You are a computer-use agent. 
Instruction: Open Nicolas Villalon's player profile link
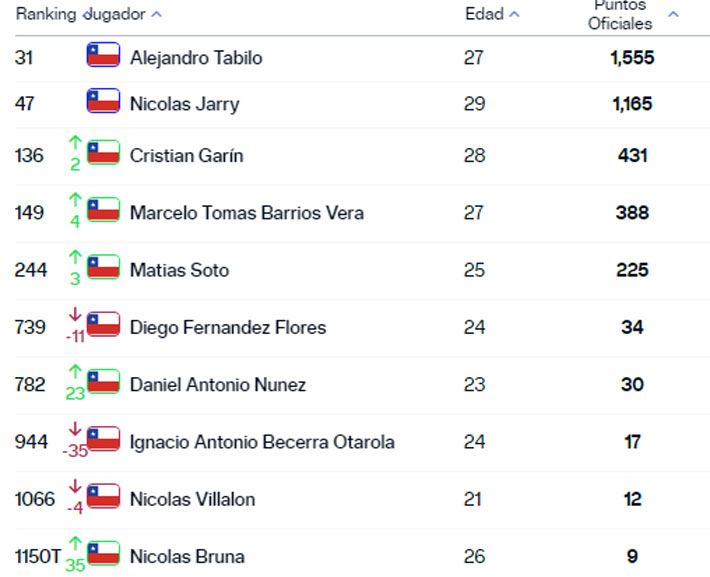click(192, 500)
